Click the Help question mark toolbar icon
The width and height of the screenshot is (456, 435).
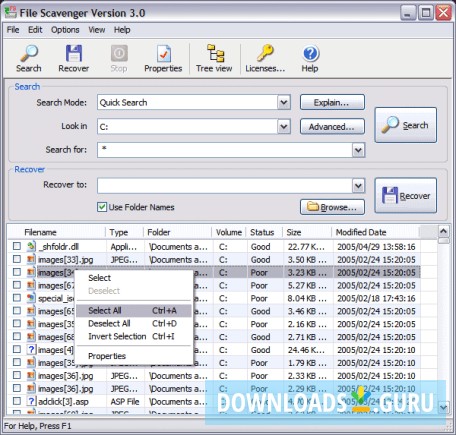click(x=311, y=54)
